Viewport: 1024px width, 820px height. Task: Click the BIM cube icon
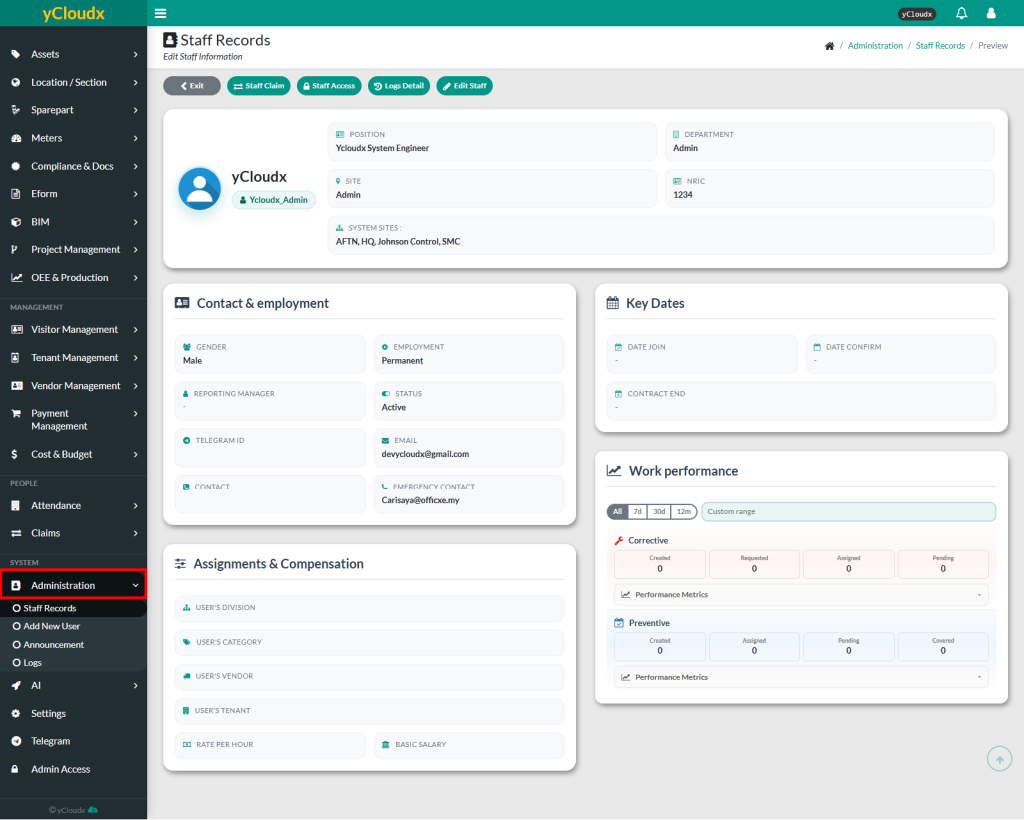tap(16, 222)
